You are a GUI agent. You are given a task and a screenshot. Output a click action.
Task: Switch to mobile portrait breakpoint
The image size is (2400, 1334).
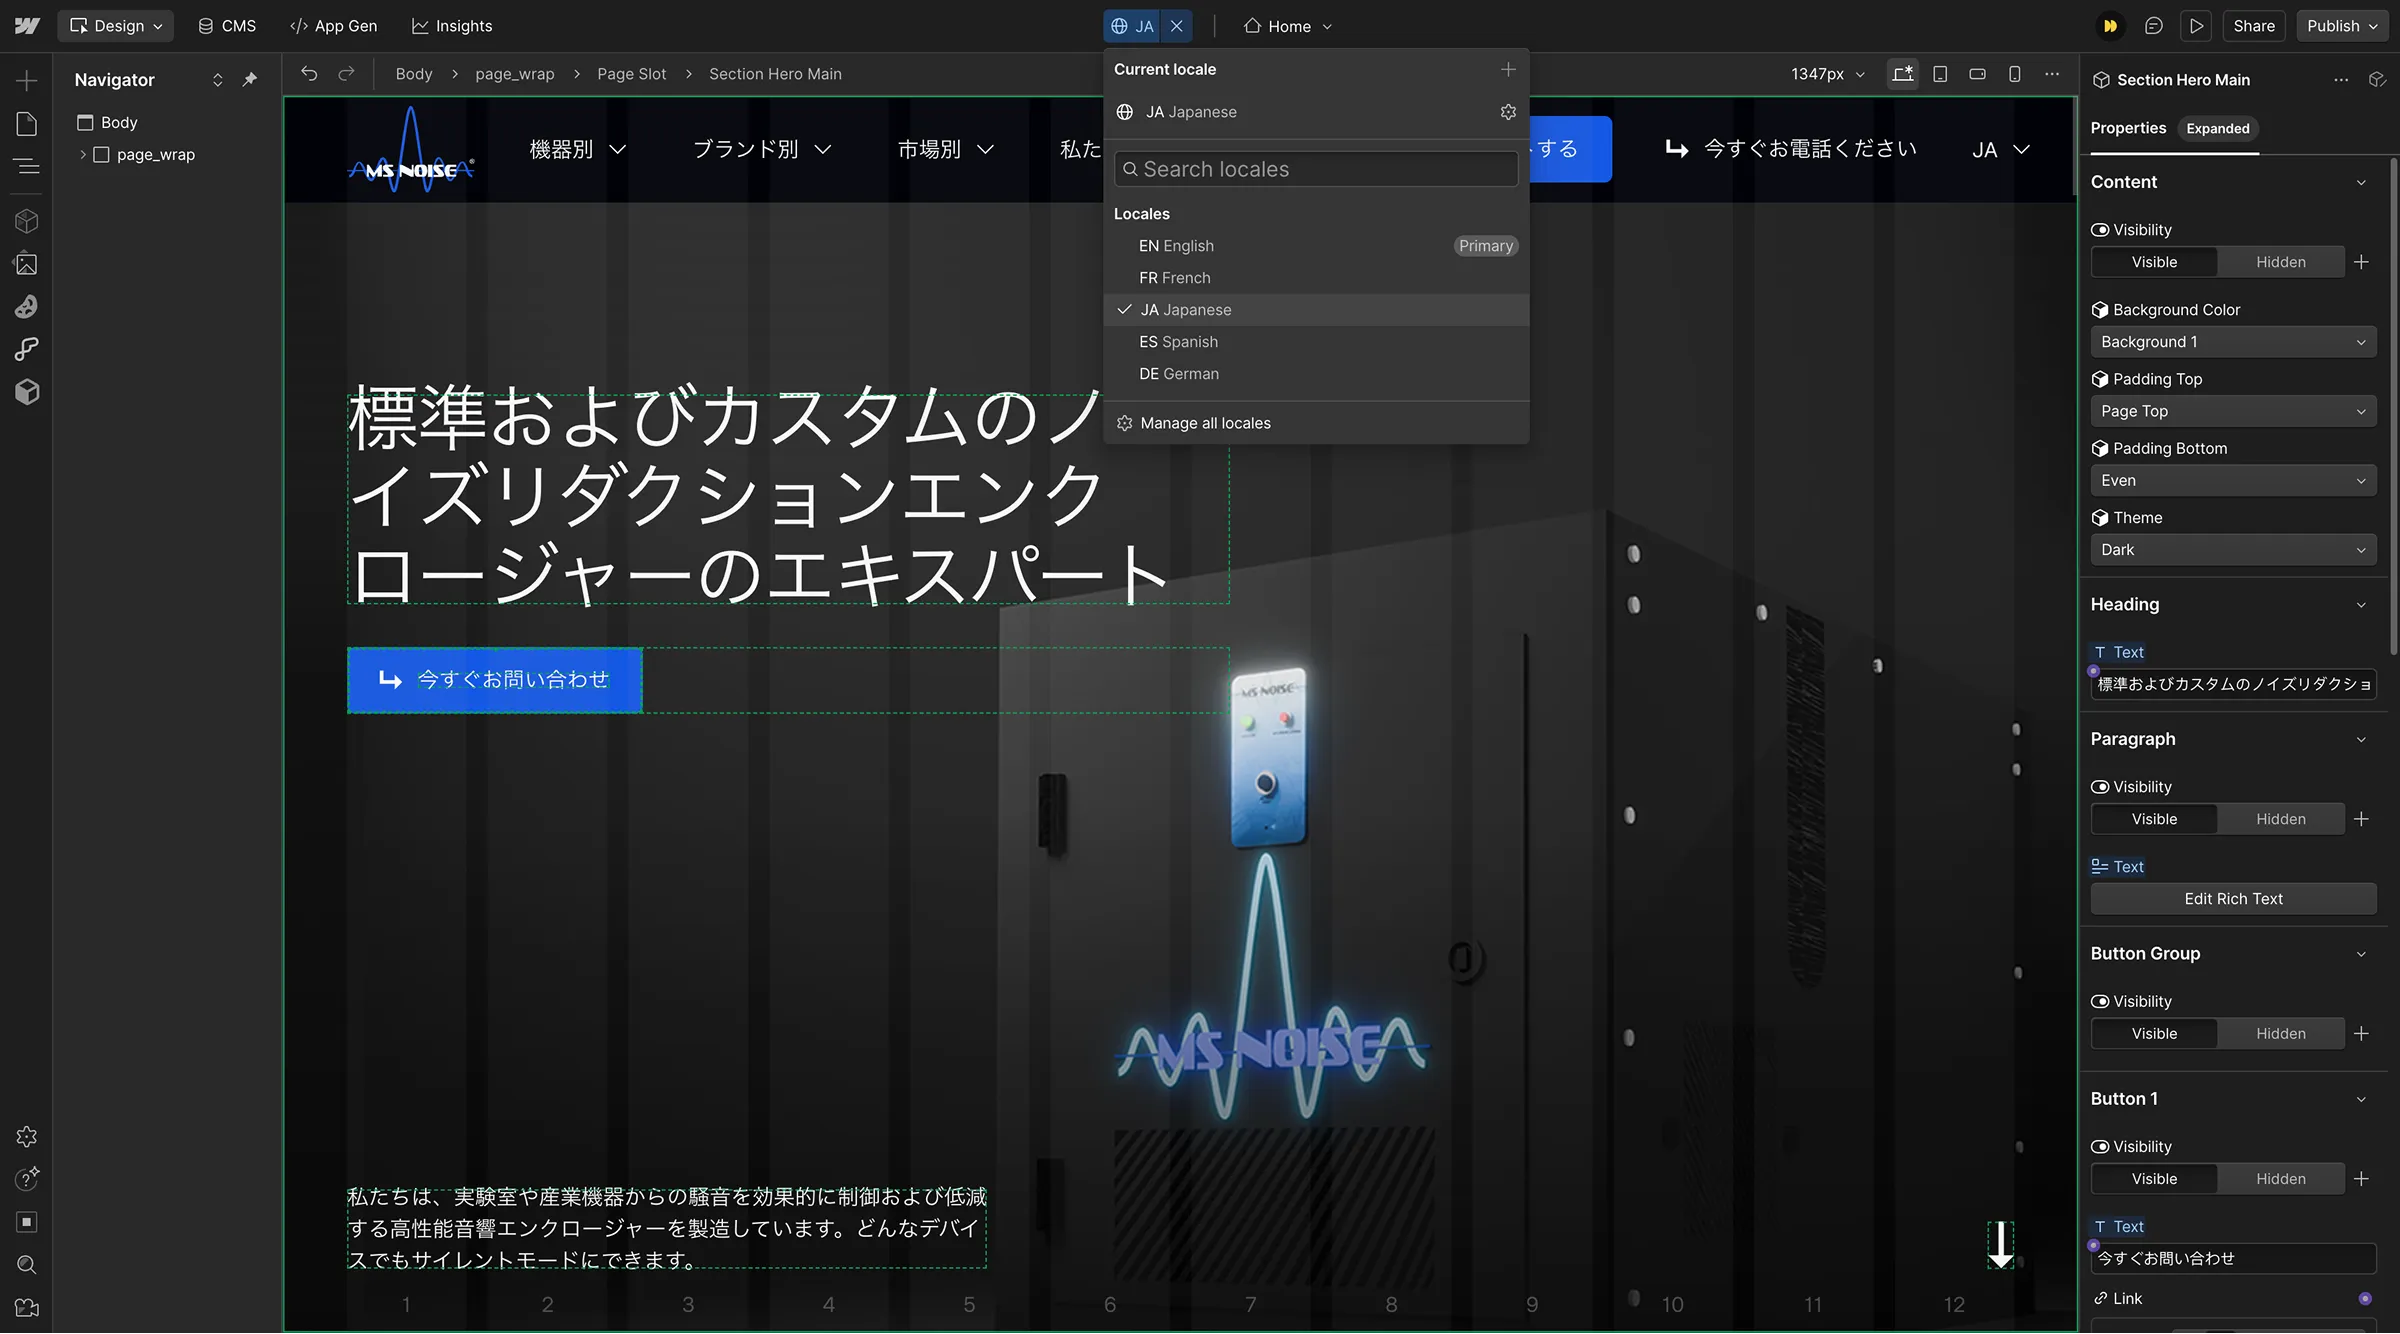[x=2014, y=74]
